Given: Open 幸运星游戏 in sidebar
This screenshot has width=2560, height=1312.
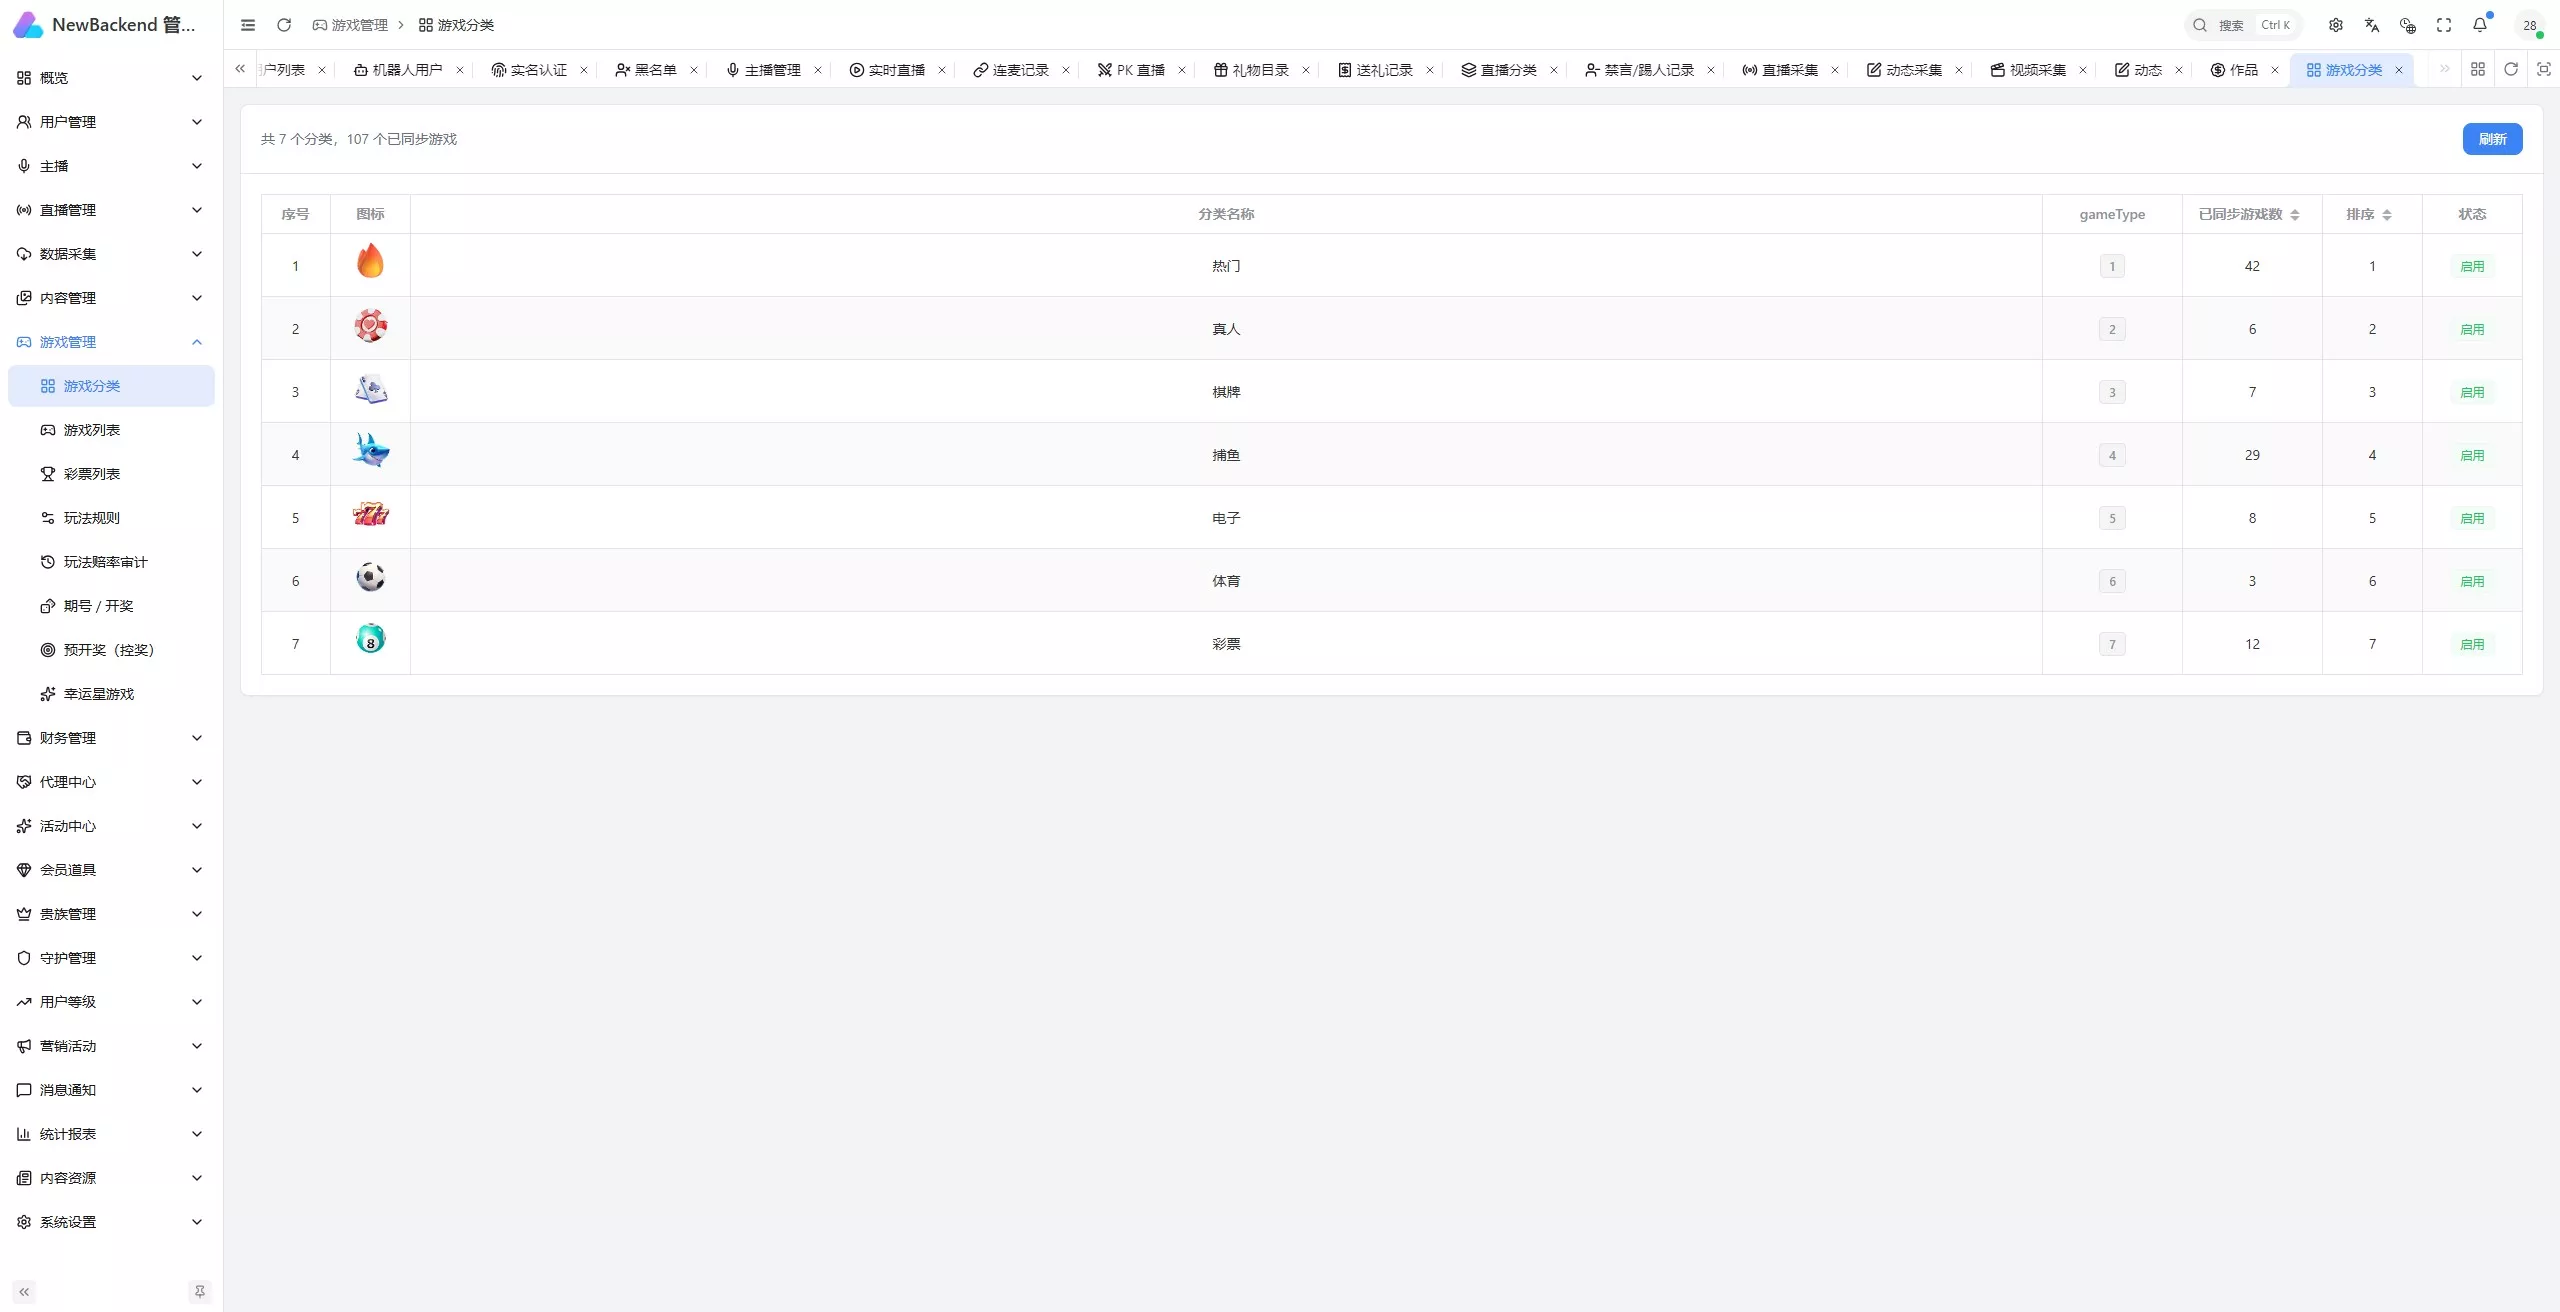Looking at the screenshot, I should tap(111, 694).
